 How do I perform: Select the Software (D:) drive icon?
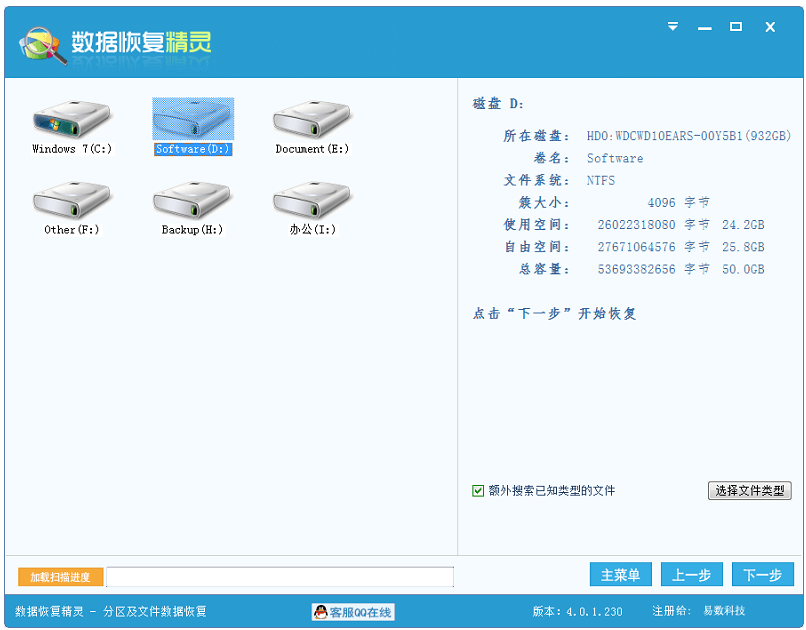pos(191,118)
